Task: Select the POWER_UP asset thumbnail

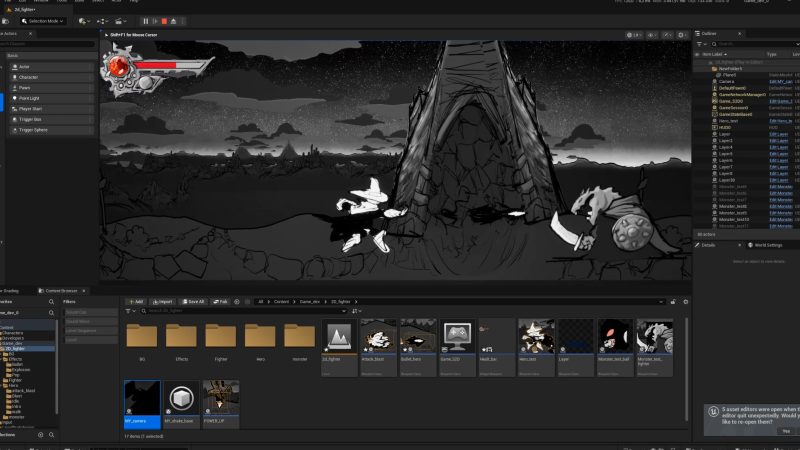Action: (x=220, y=398)
